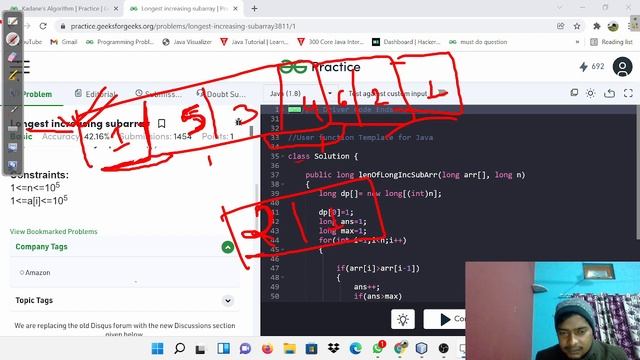Show the hint lightbulb button
Screen dimensions: 640x360
point(403,319)
